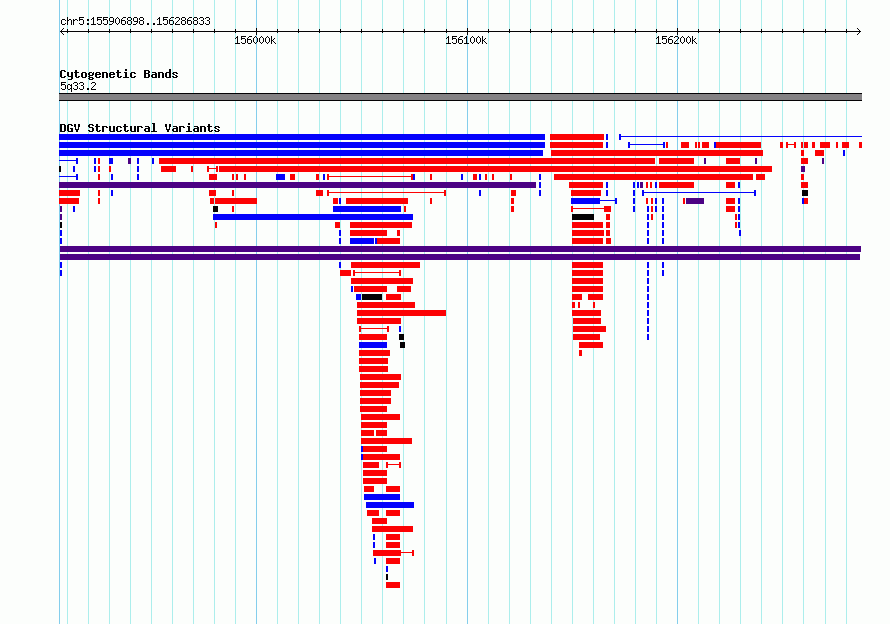Screen dimensions: 890x624
Task: Click the longest red bar in the central stack
Action: click(401, 313)
